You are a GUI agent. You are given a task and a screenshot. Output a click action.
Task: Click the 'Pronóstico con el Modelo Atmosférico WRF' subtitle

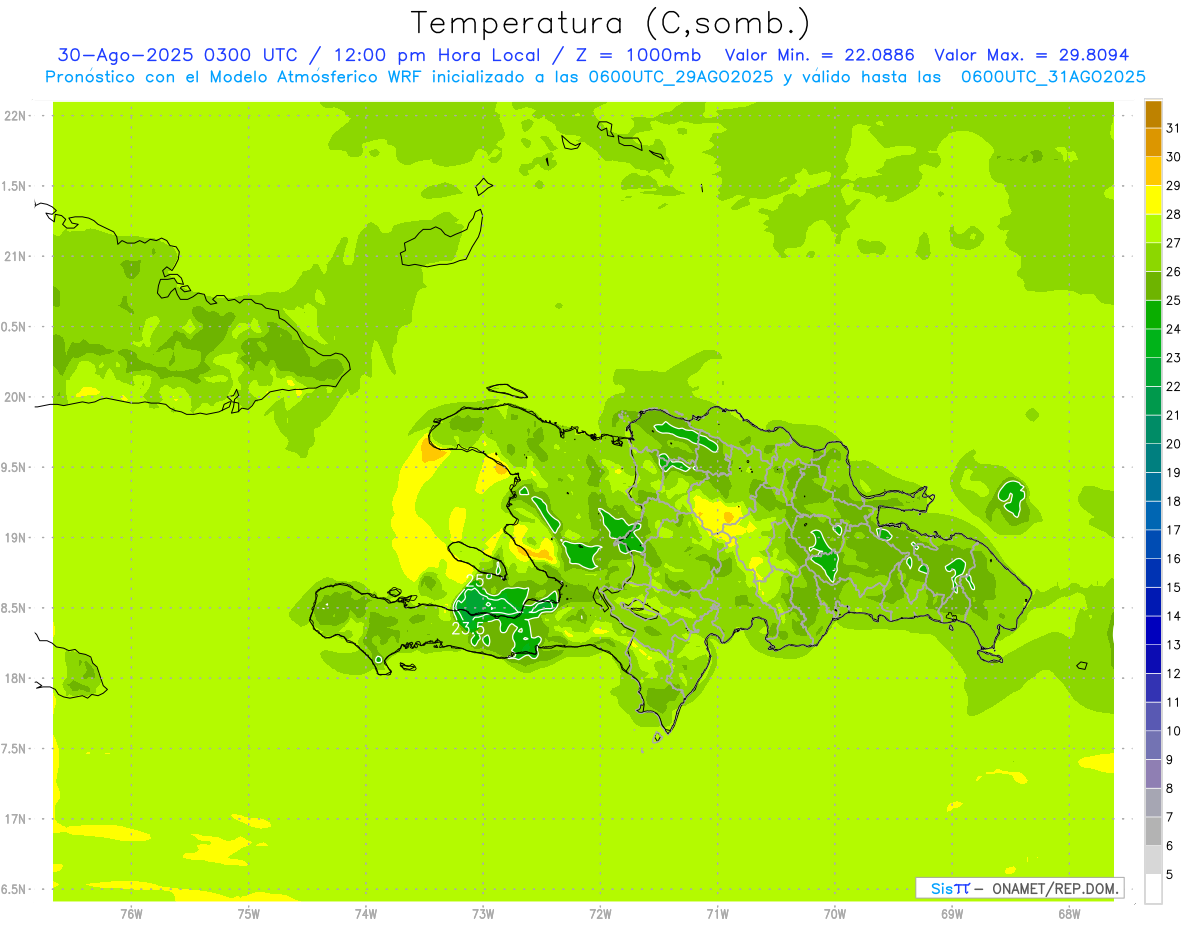(235, 77)
